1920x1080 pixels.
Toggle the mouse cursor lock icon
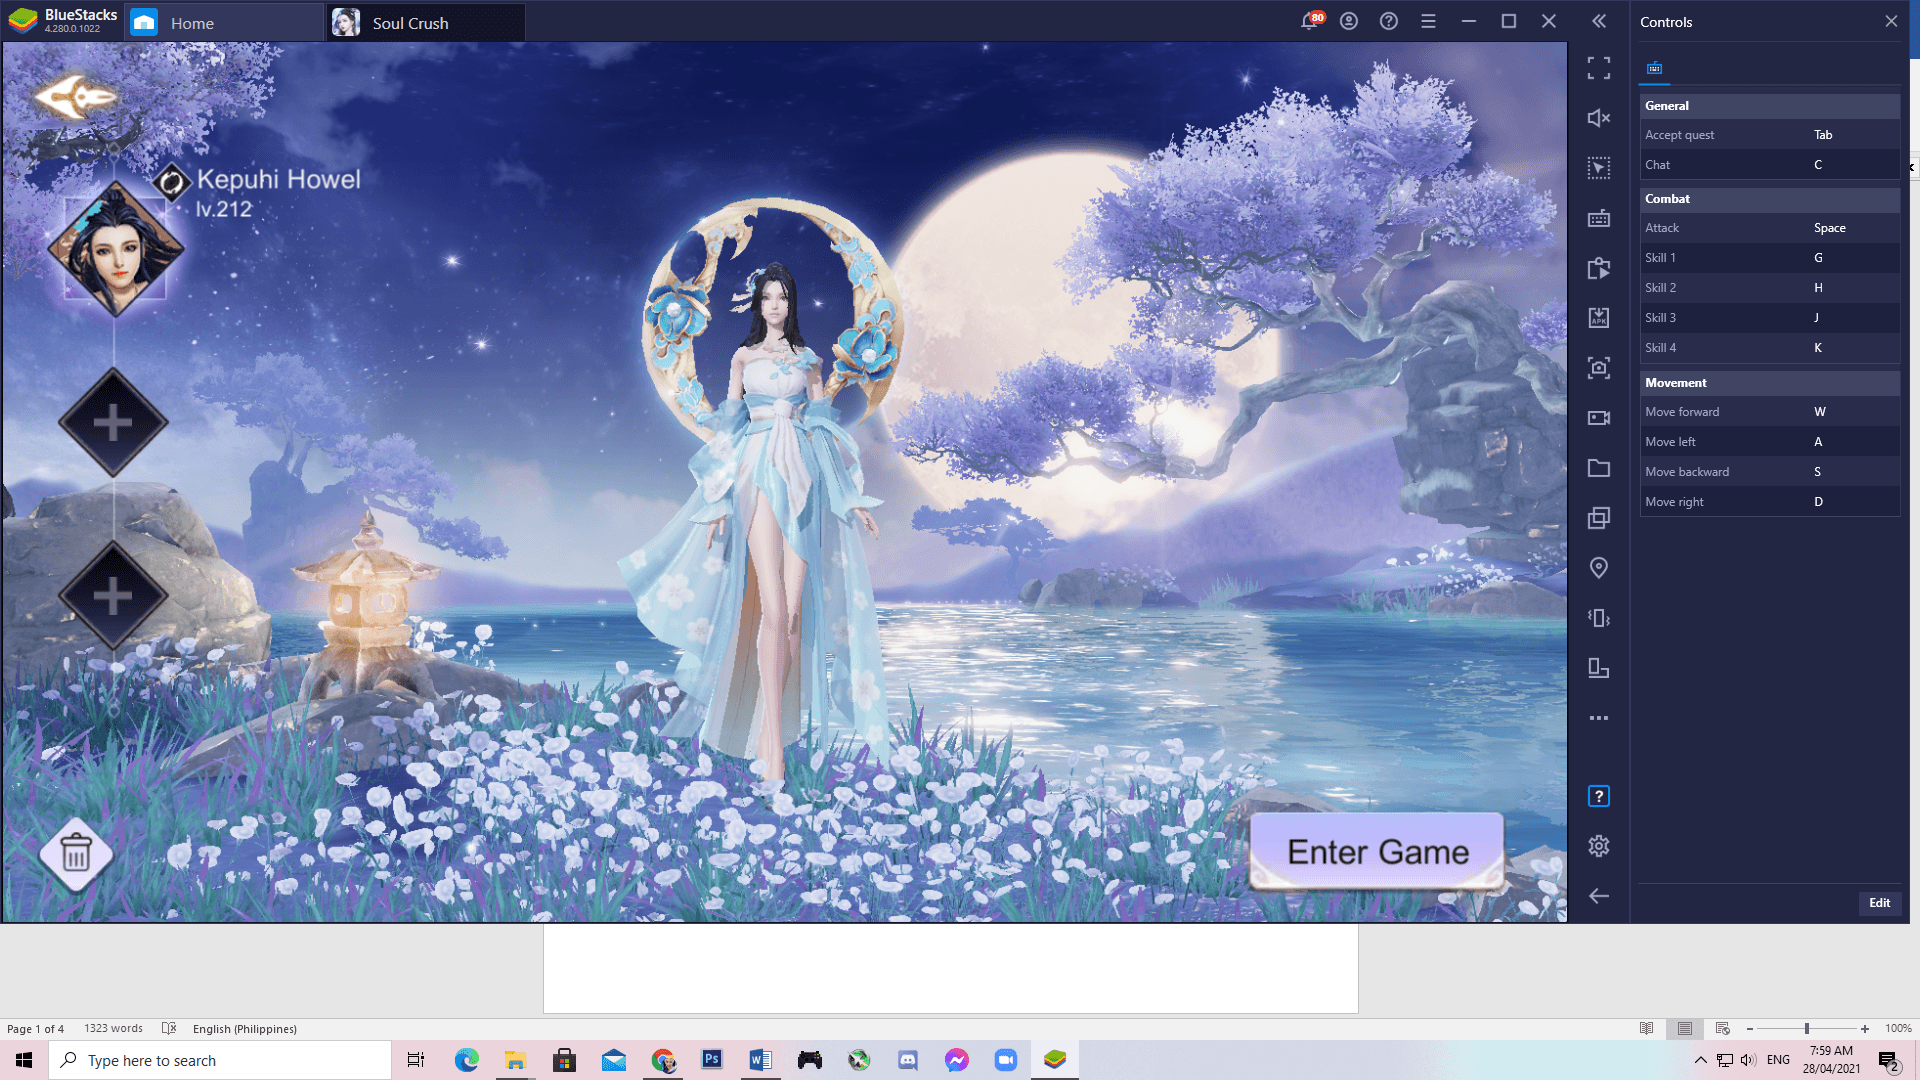pyautogui.click(x=1599, y=168)
